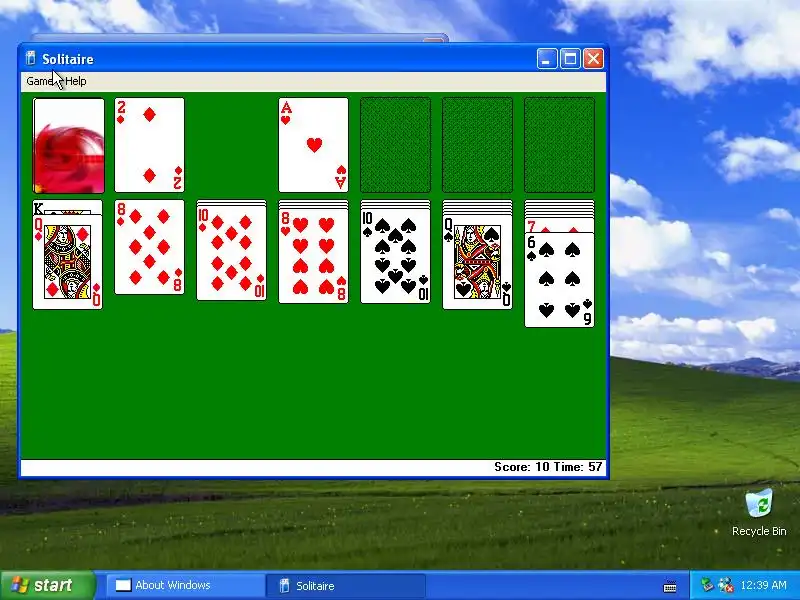This screenshot has height=600, width=800.
Task: Select the 8 of diamonds tableau card
Action: point(149,247)
